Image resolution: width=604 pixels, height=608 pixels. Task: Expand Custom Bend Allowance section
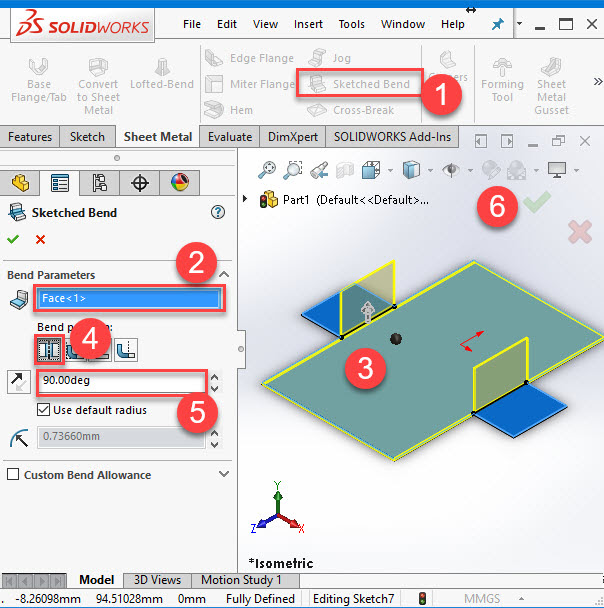pos(224,474)
